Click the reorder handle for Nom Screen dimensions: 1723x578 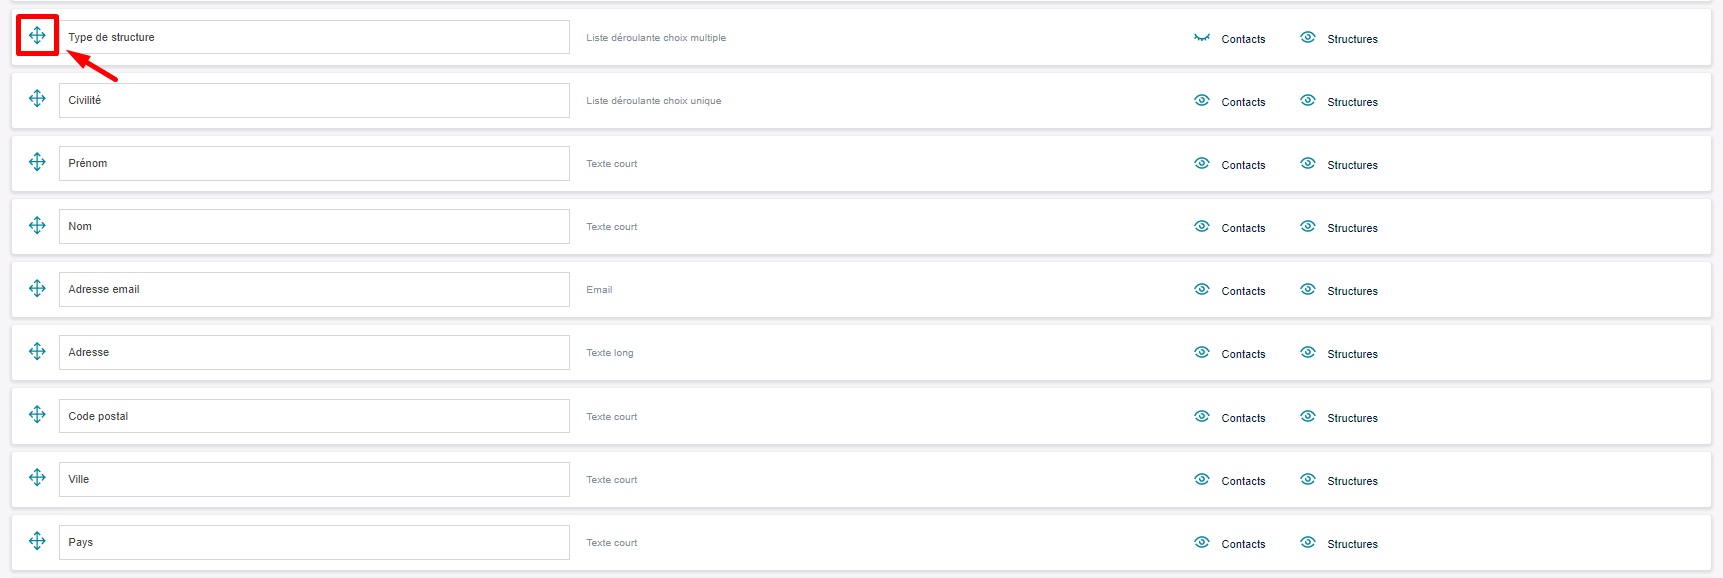[37, 225]
